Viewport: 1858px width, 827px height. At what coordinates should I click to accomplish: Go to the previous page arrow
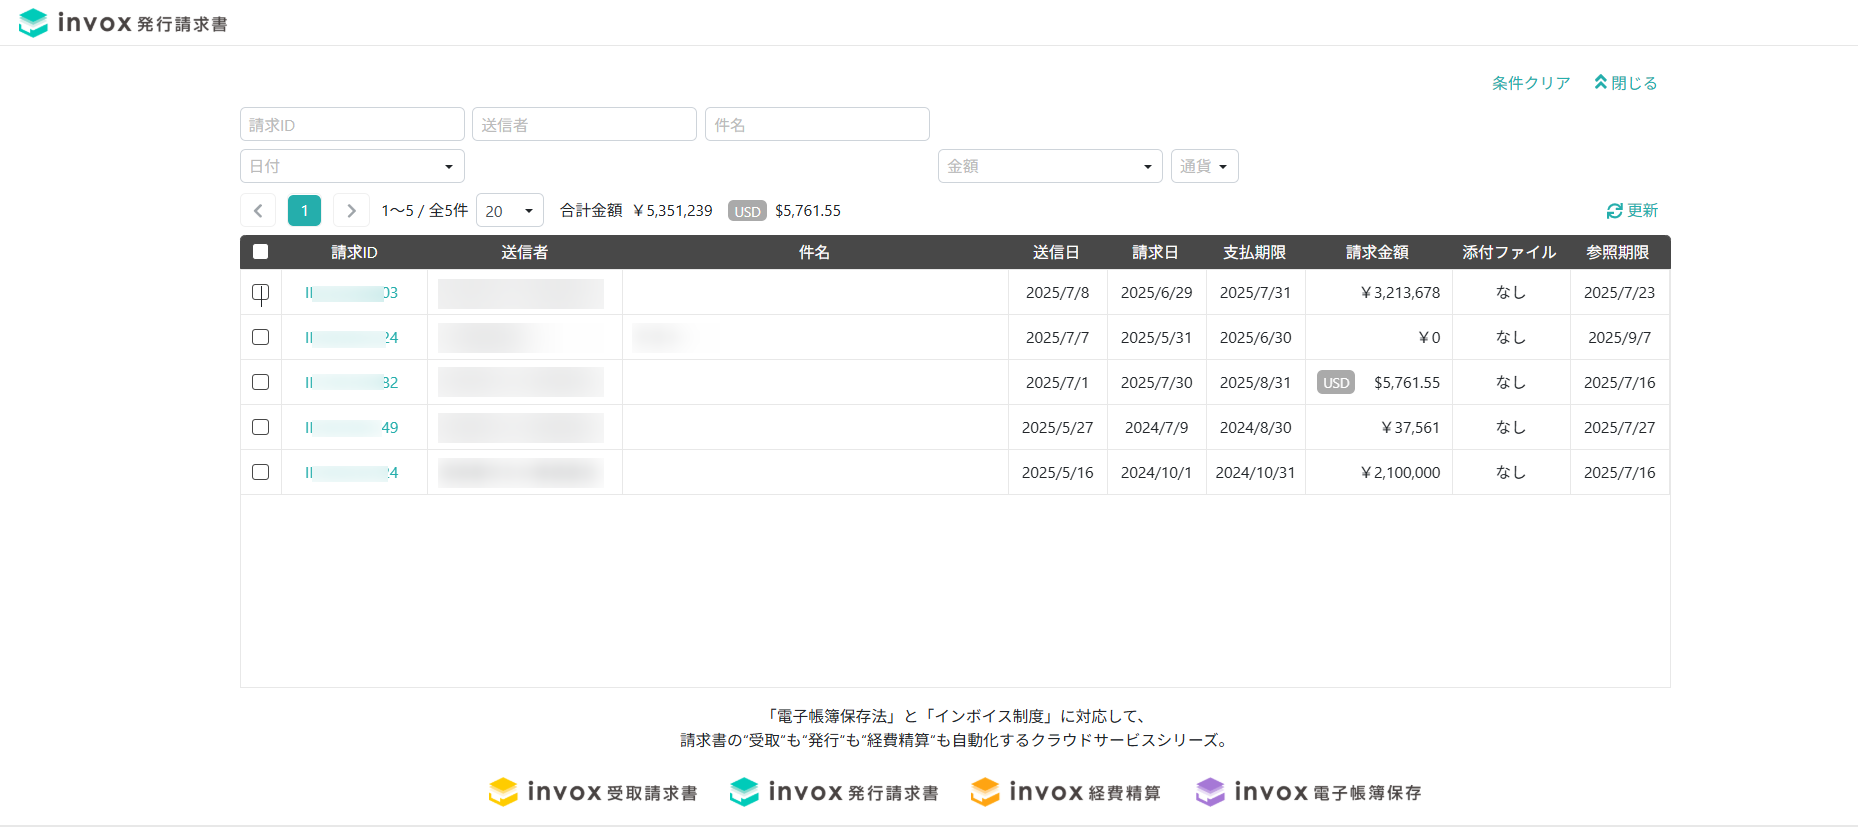pos(258,211)
